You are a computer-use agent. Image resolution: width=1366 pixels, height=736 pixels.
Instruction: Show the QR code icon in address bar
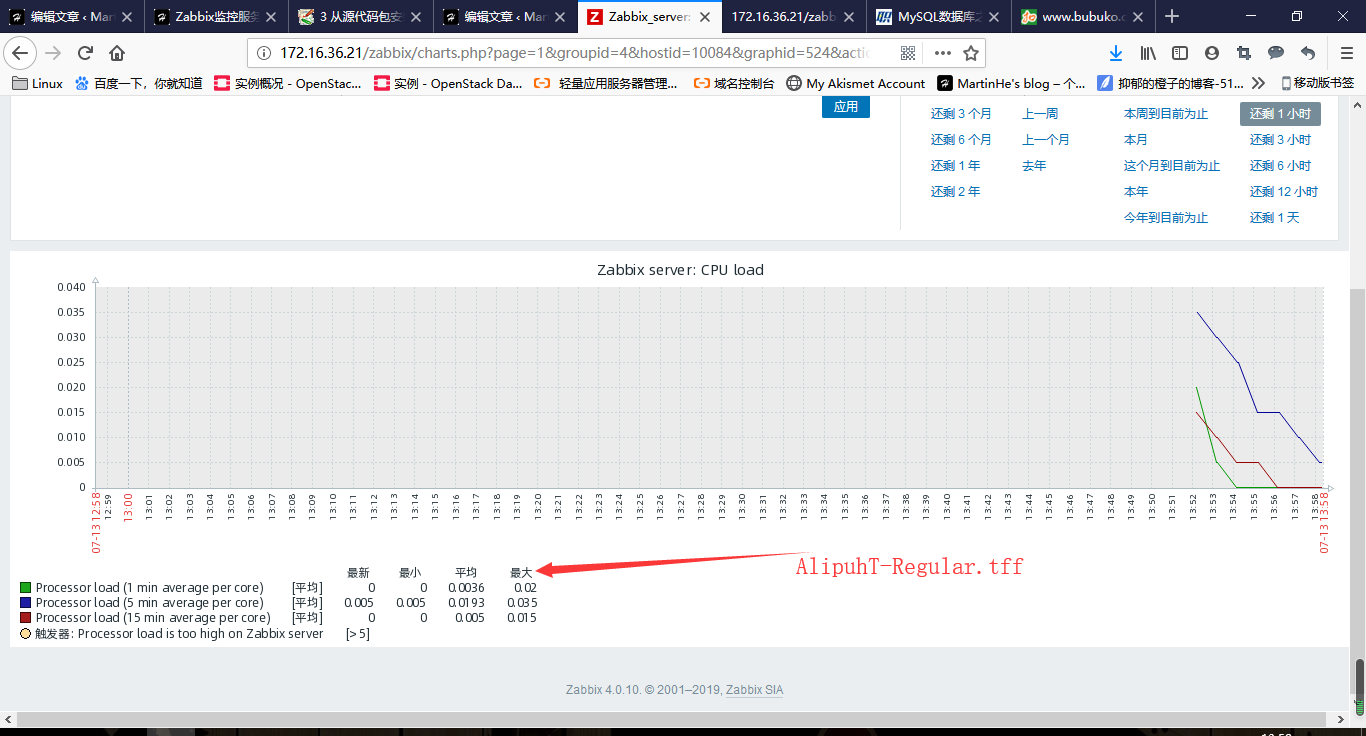[908, 53]
